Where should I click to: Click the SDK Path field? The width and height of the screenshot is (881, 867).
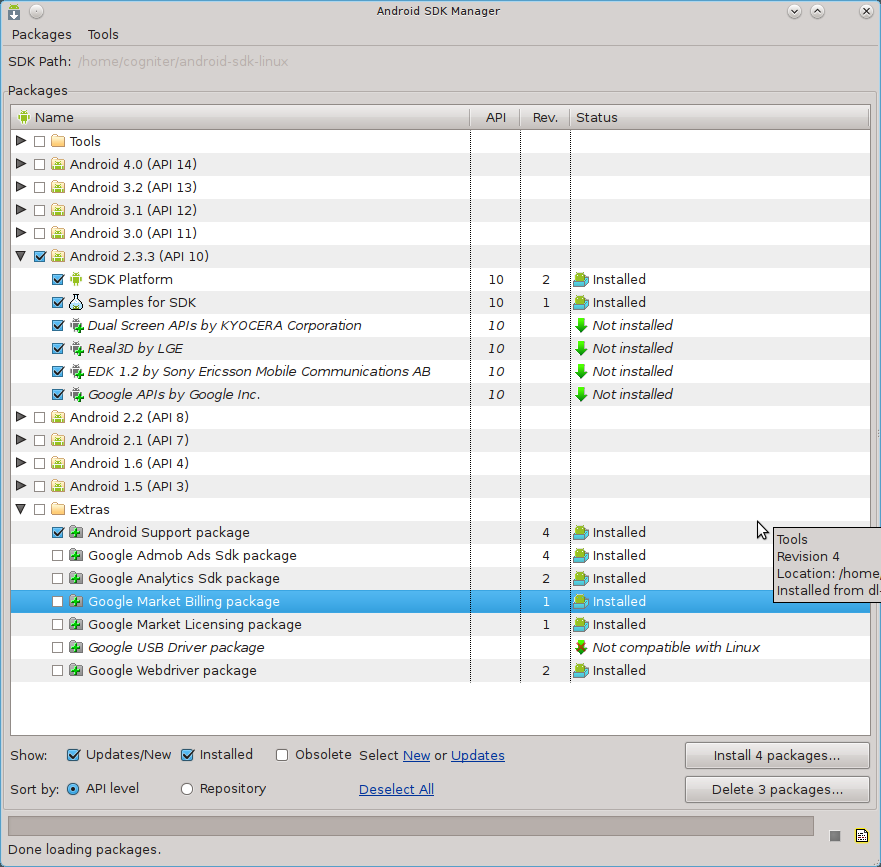pyautogui.click(x=183, y=61)
